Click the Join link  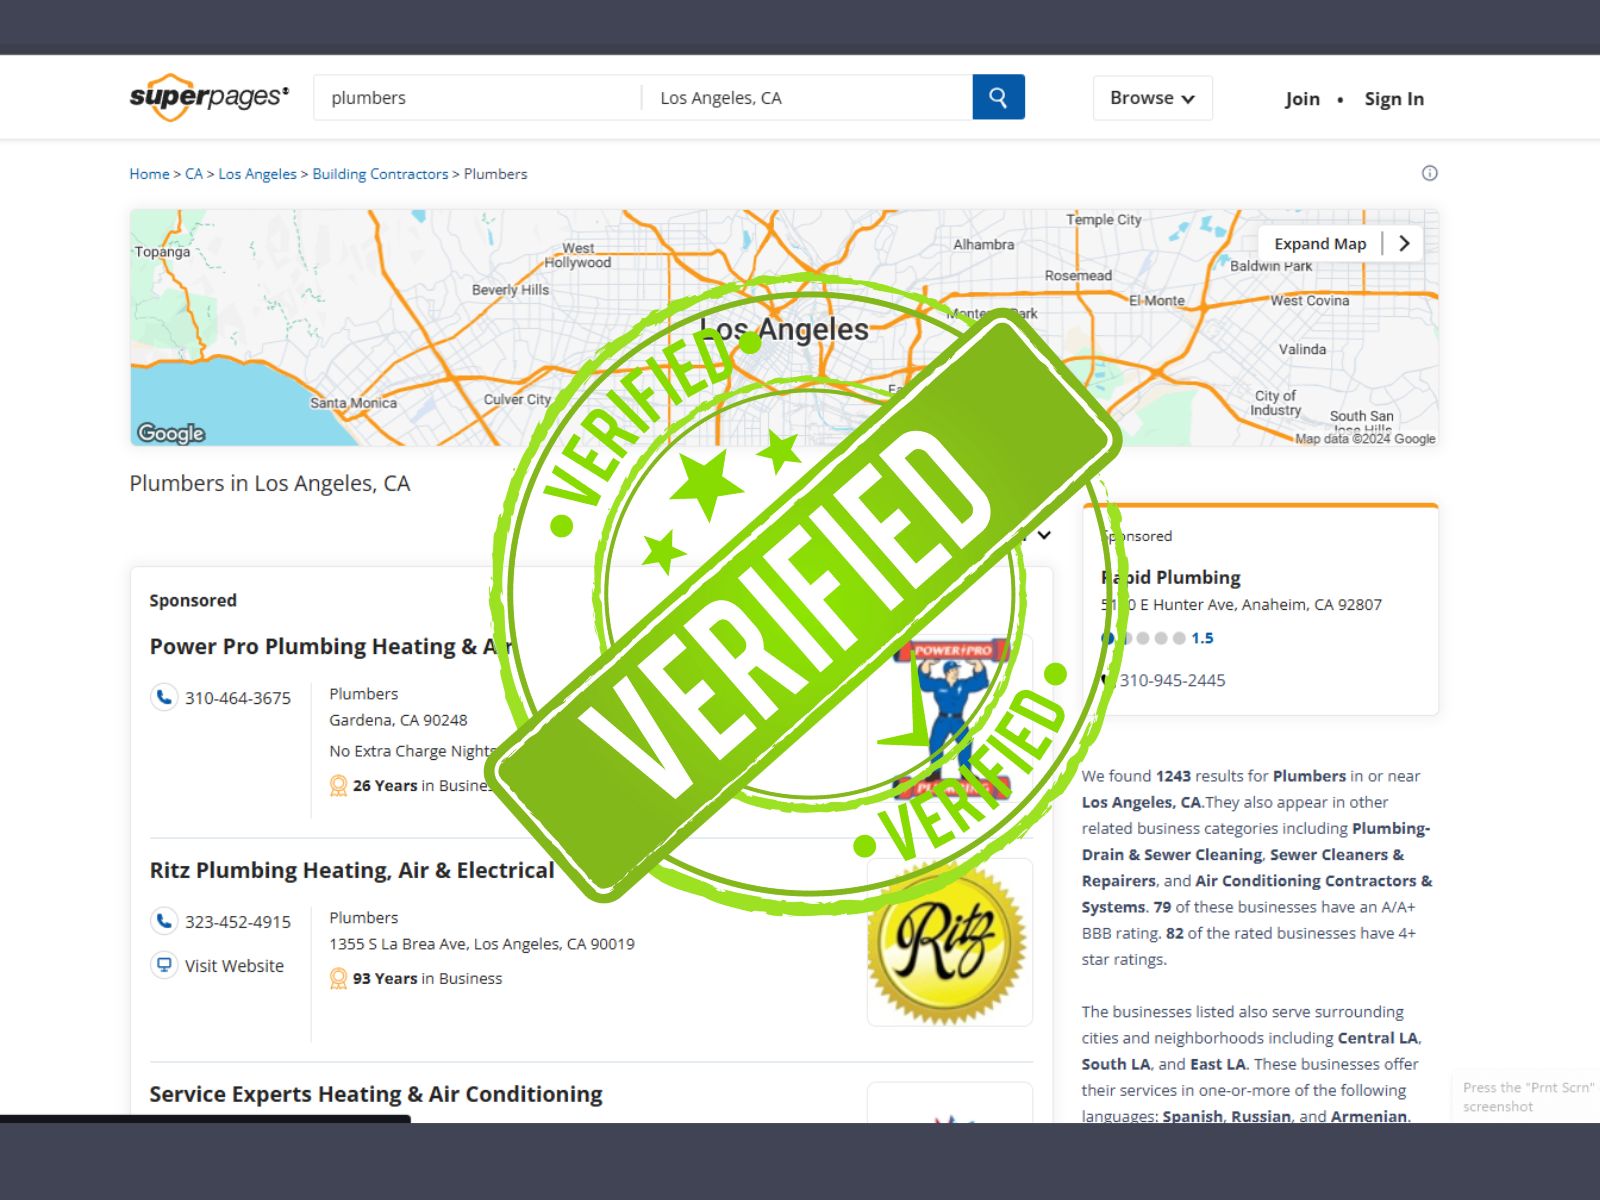pos(1302,99)
